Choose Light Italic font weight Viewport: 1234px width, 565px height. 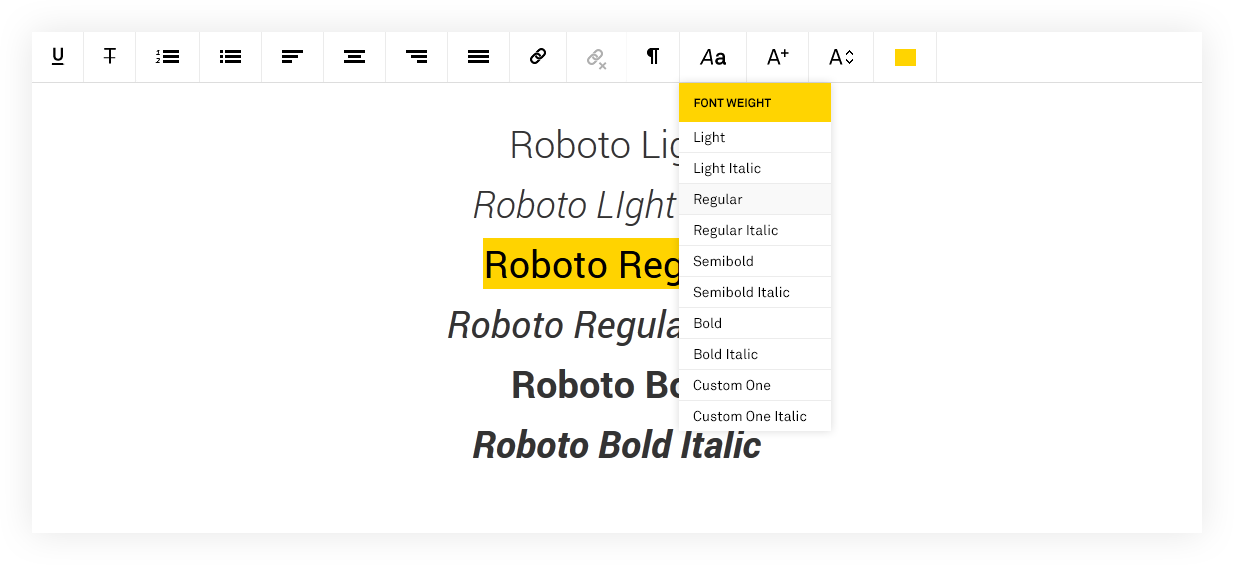[x=727, y=168]
